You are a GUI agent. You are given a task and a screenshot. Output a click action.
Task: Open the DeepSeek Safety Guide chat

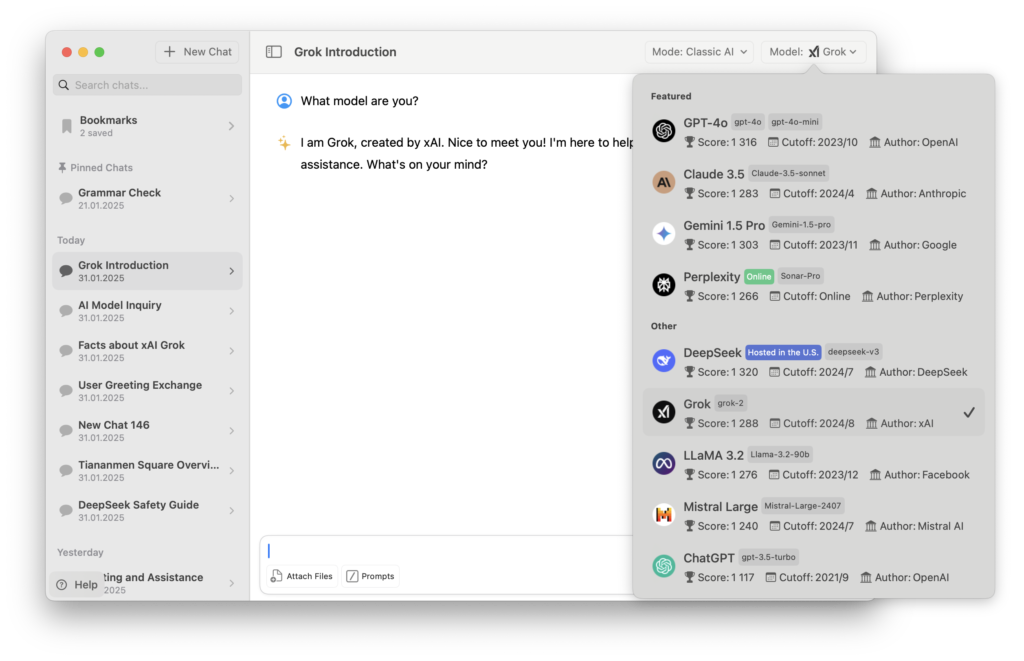click(x=148, y=511)
